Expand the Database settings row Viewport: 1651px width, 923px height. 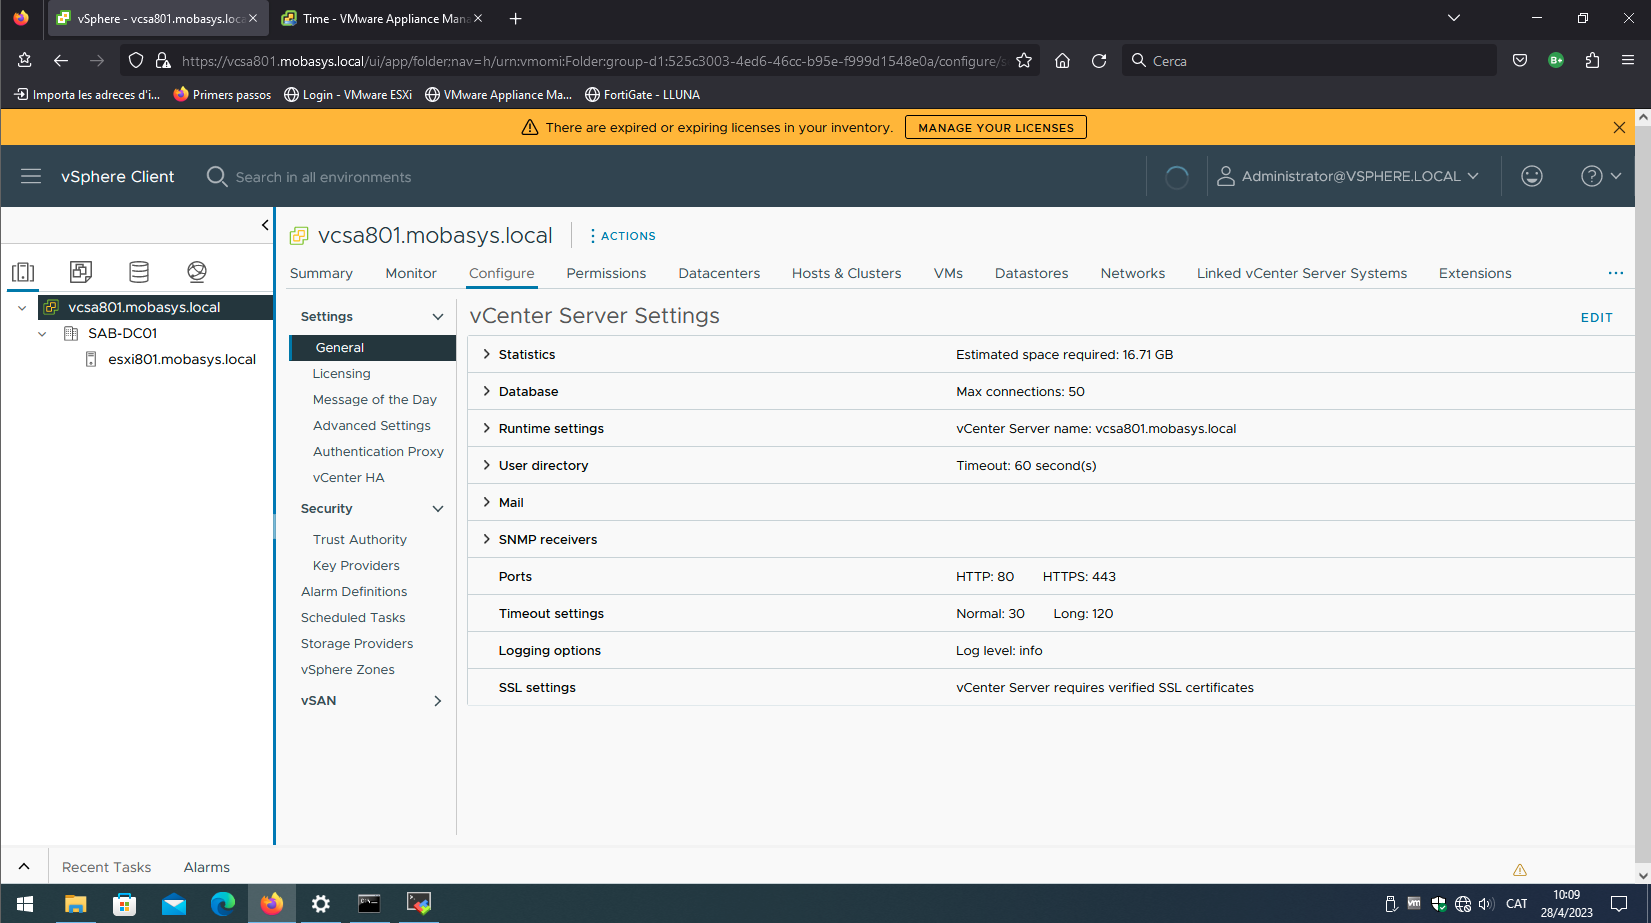click(487, 391)
